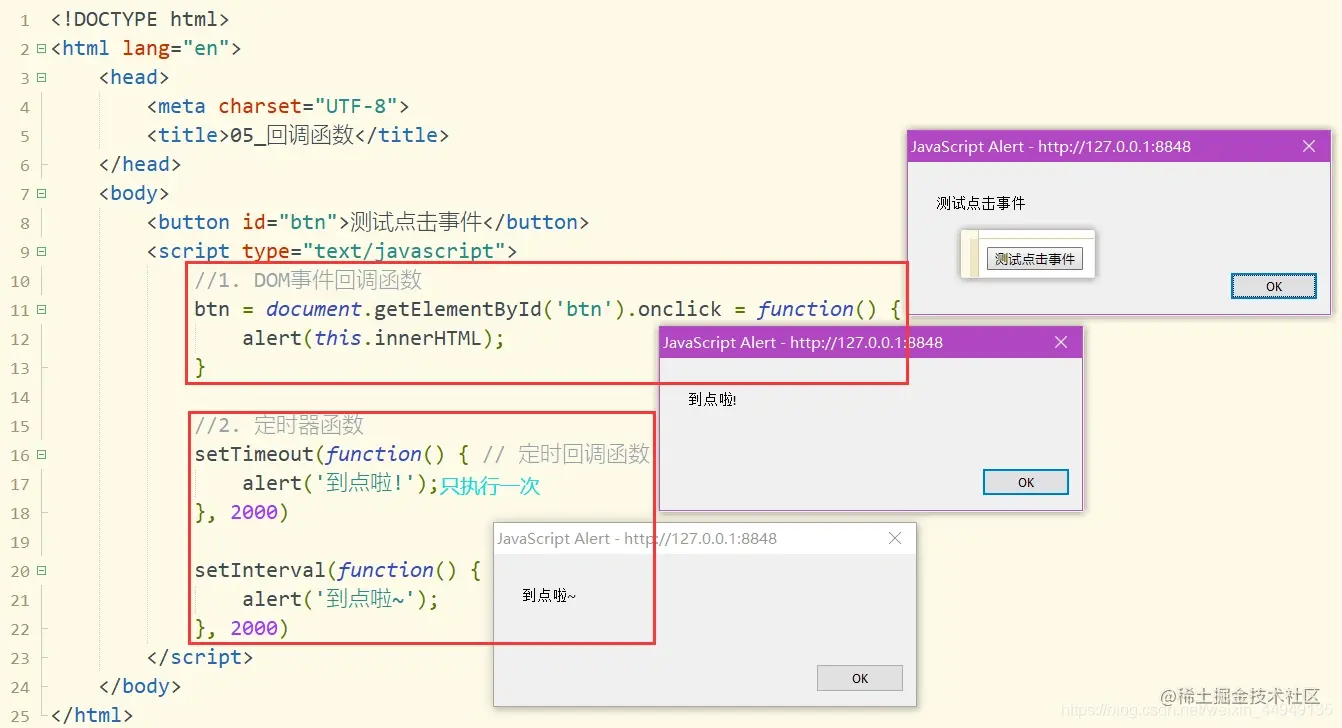The width and height of the screenshot is (1342, 728).
Task: Click the title text 05_回调函数
Action: (292, 135)
